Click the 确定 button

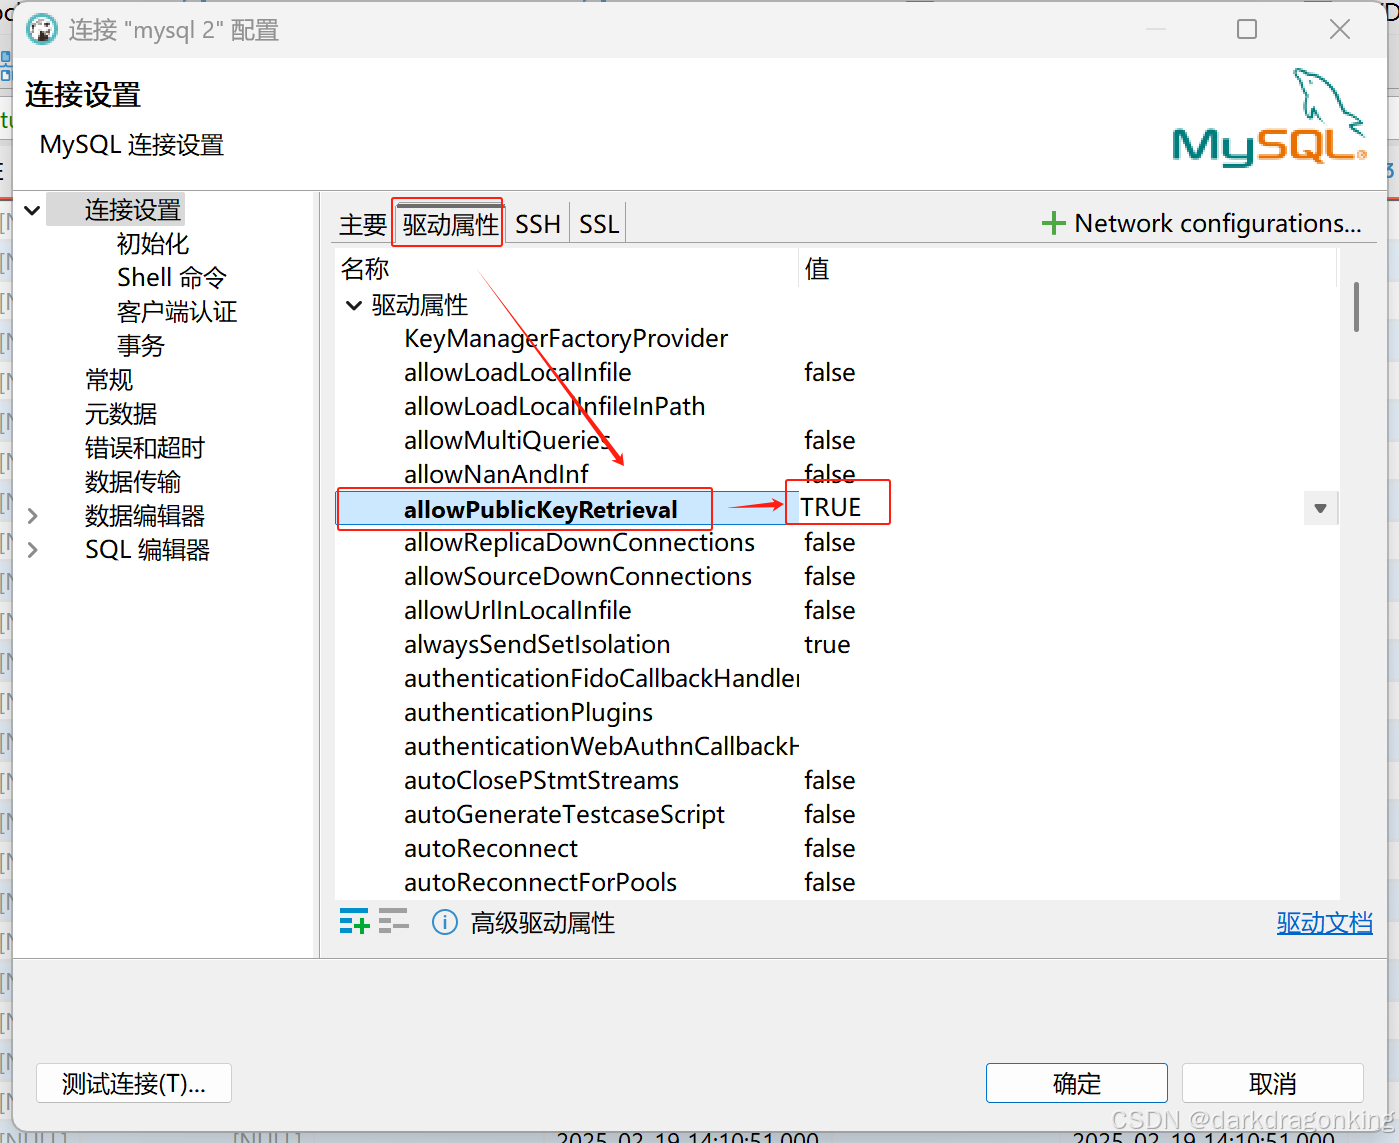(x=1076, y=1083)
